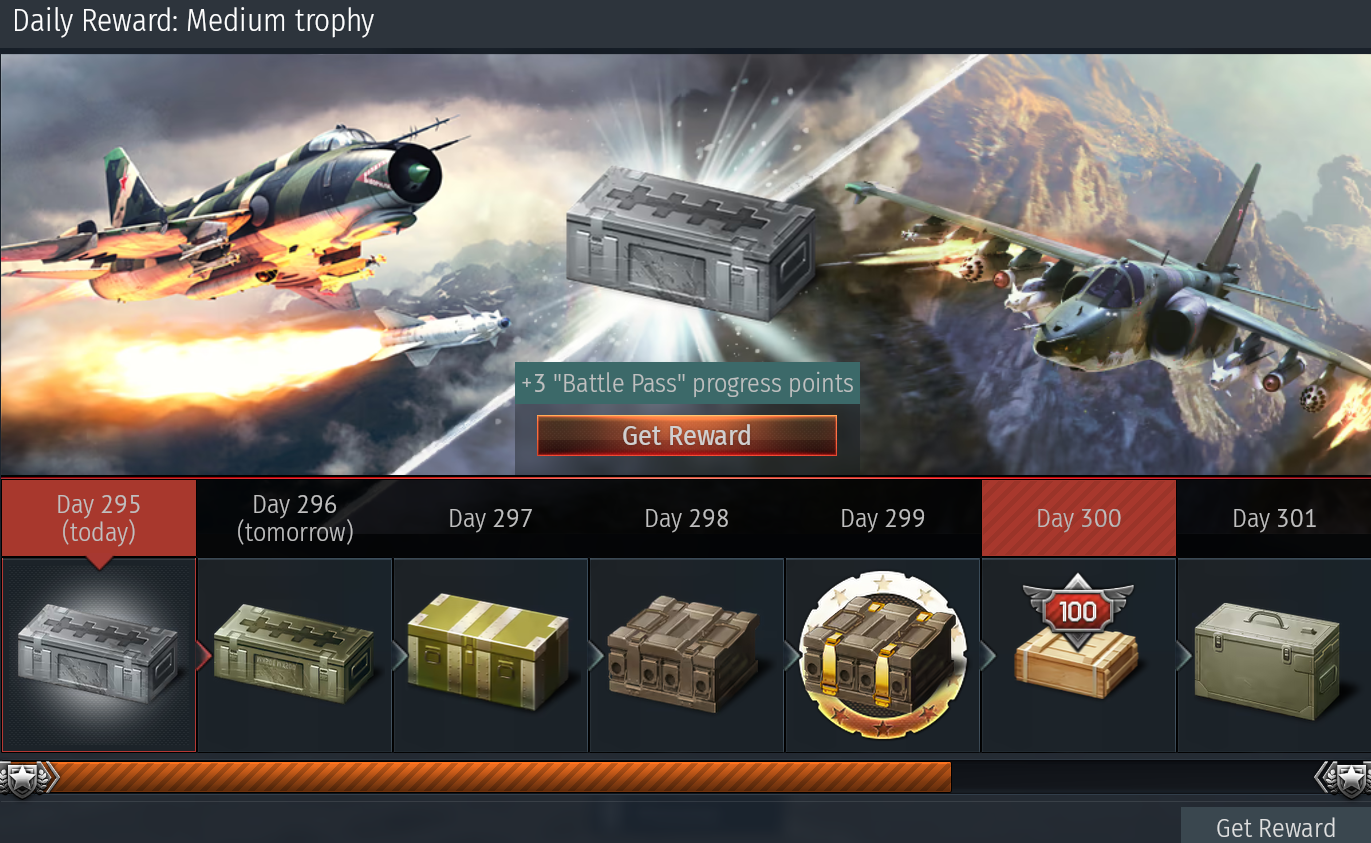Click the yellow-striped crate for Day 297
The height and width of the screenshot is (843, 1371).
(x=489, y=650)
